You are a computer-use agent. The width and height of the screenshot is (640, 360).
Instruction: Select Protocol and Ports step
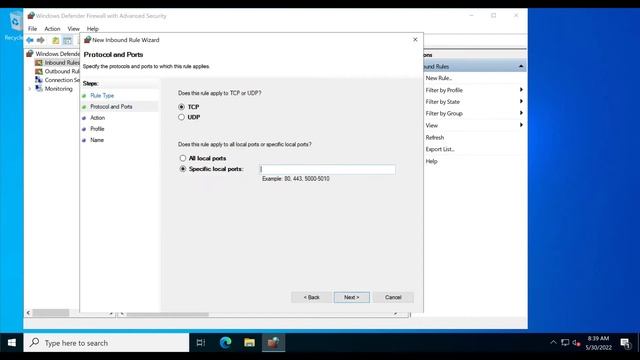pyautogui.click(x=111, y=107)
